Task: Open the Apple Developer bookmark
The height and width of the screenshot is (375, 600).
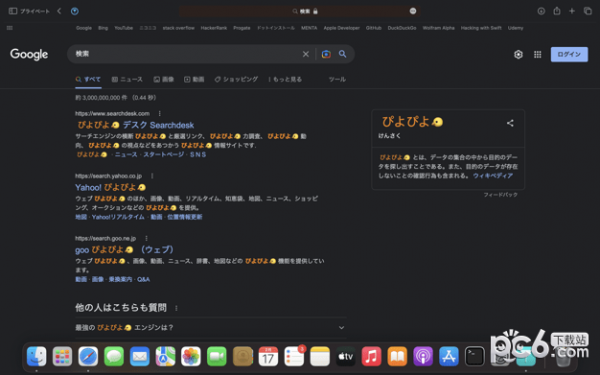Action: pos(341,28)
